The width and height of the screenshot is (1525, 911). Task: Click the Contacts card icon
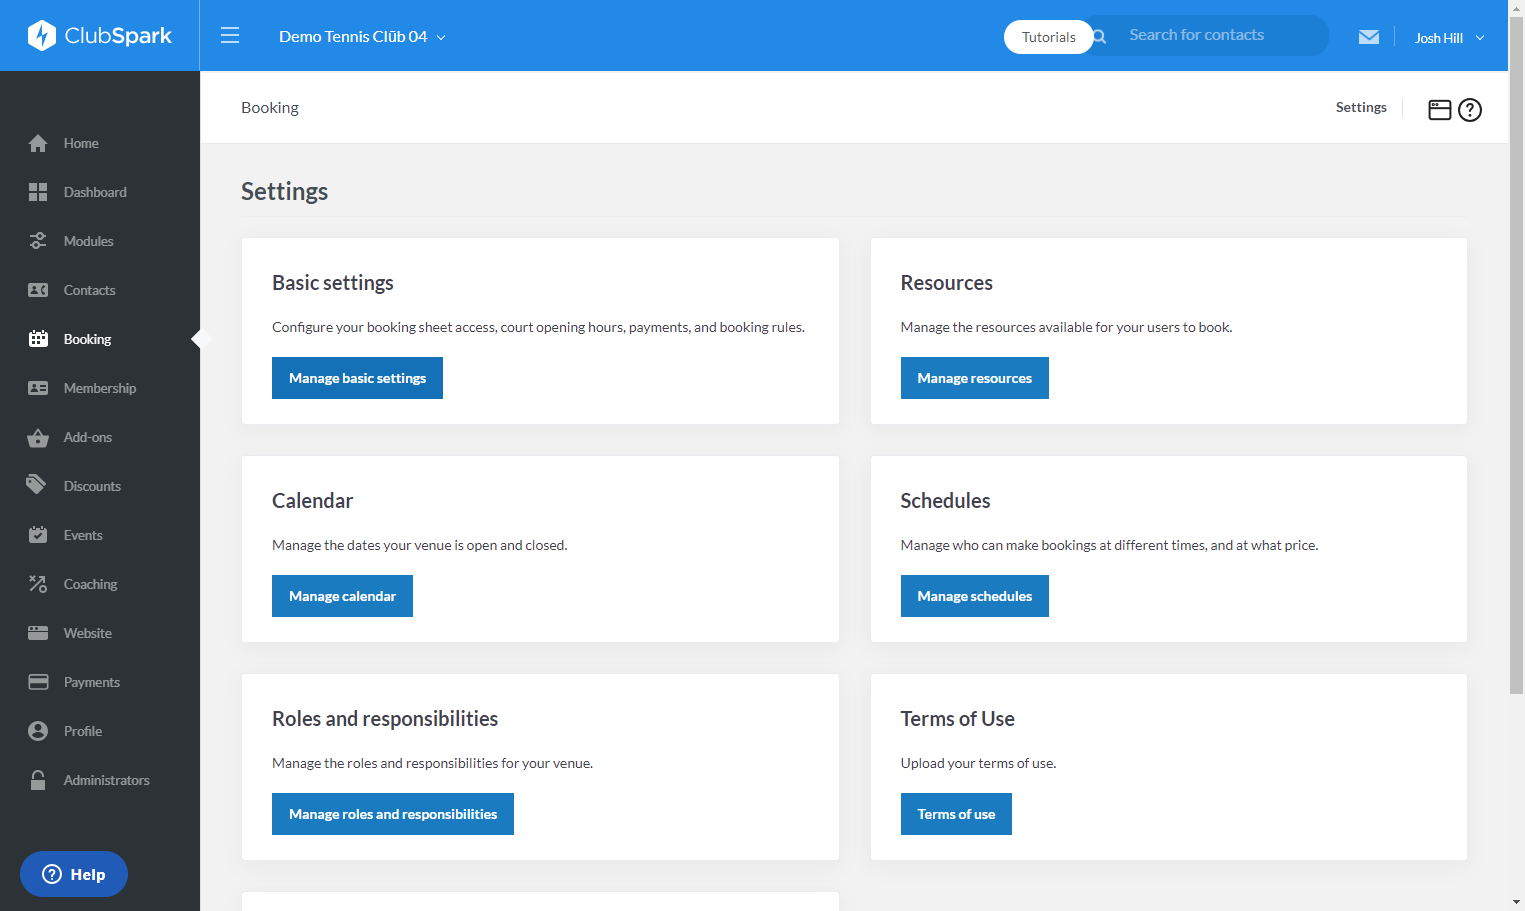38,290
